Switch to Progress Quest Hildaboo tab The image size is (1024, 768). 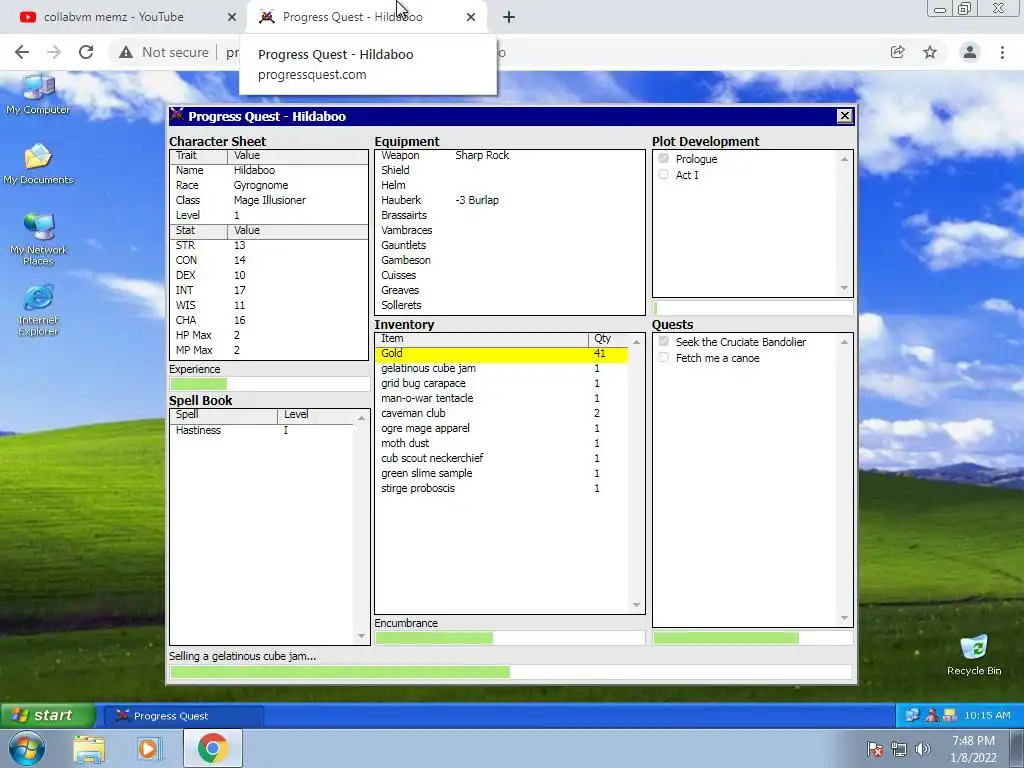click(366, 17)
